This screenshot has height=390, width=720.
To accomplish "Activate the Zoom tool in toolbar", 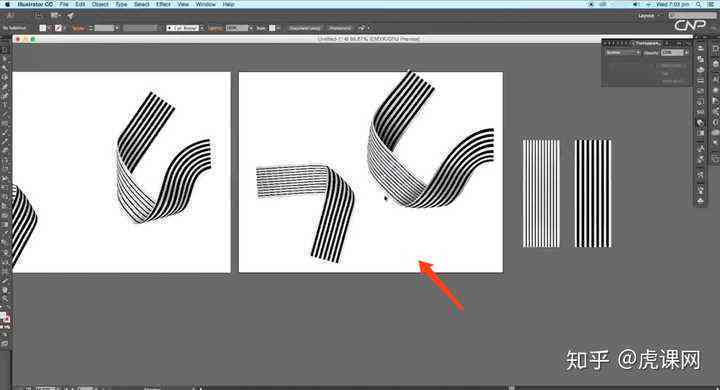I will pos(5,299).
